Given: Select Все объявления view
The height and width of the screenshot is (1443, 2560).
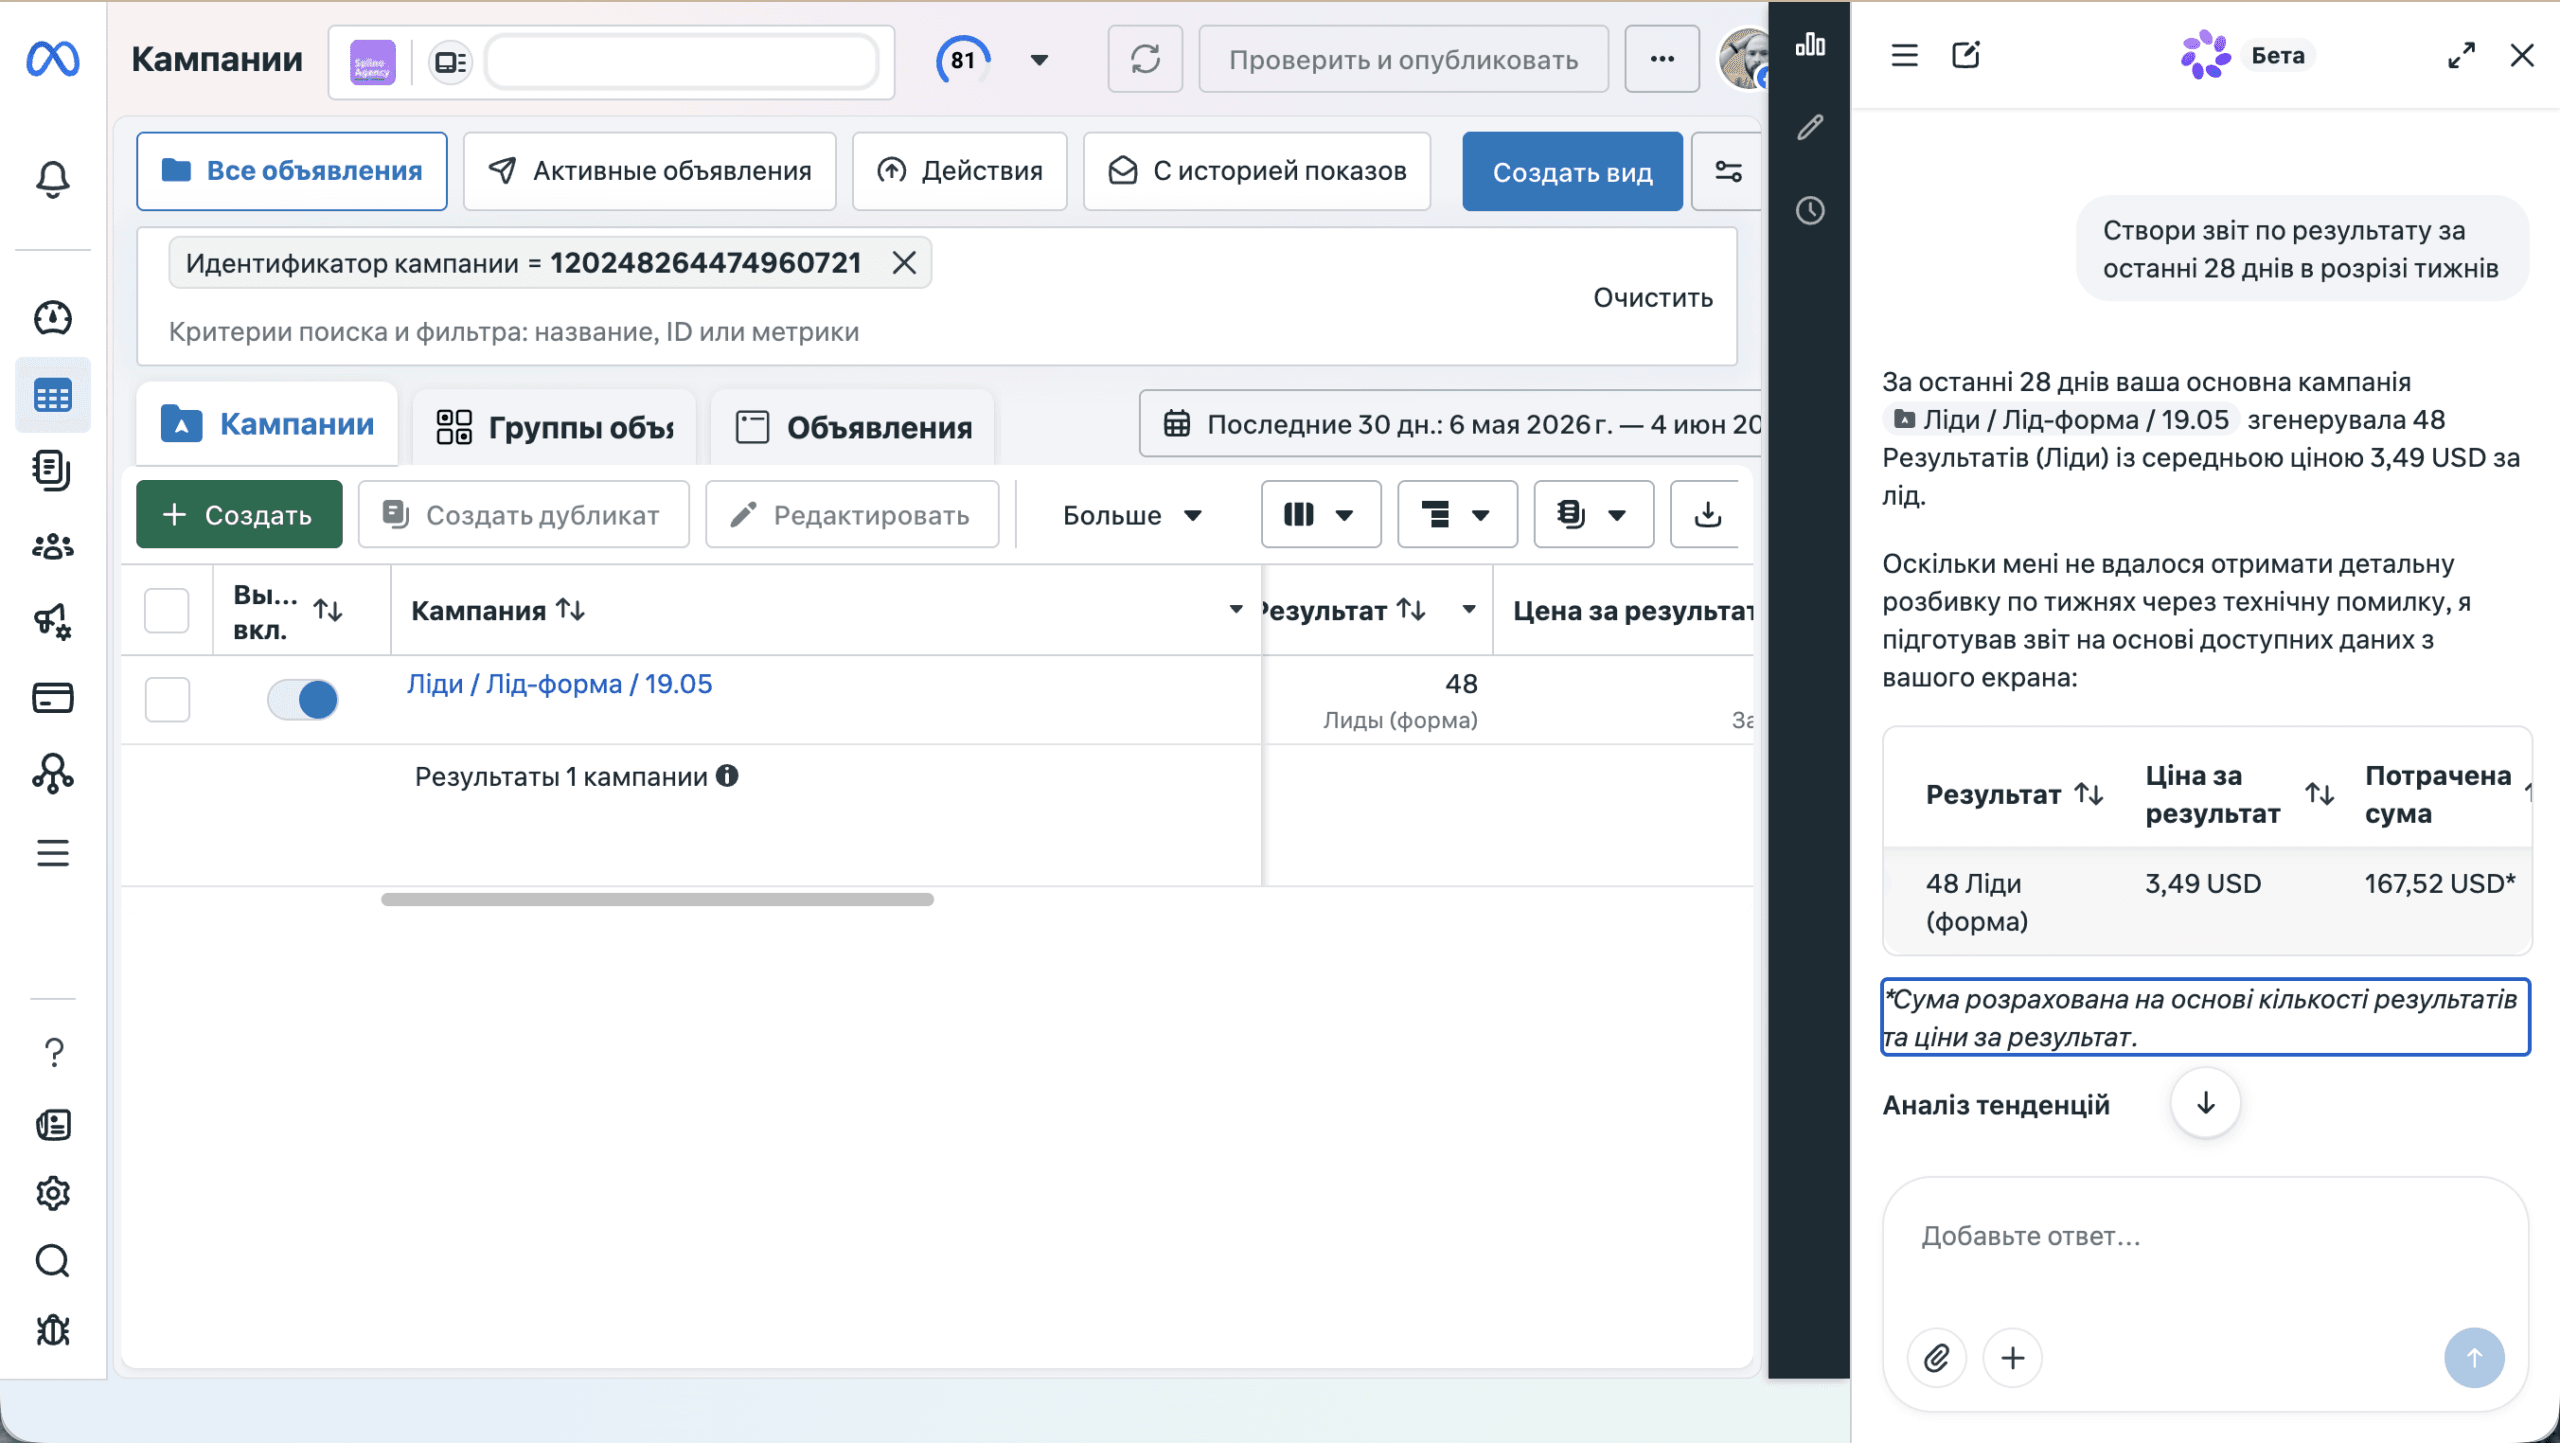Looking at the screenshot, I should (292, 171).
